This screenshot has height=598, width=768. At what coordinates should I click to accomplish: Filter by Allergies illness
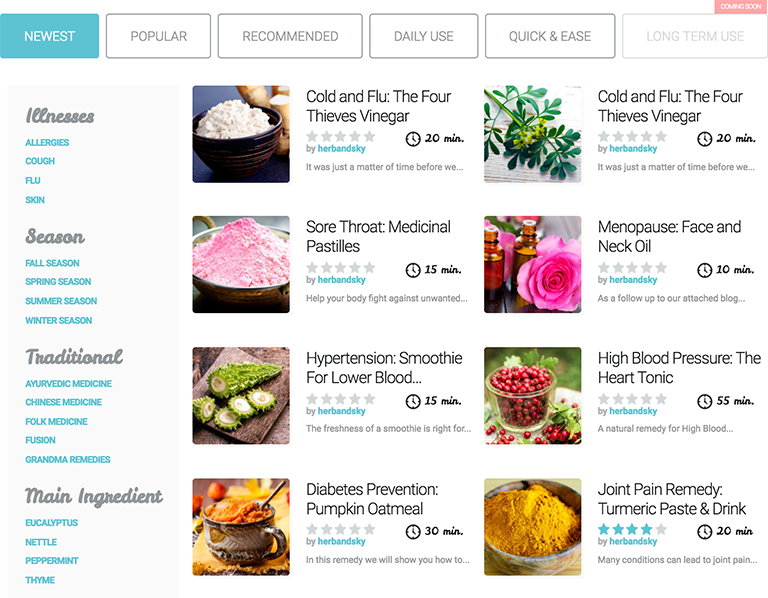[x=47, y=143]
